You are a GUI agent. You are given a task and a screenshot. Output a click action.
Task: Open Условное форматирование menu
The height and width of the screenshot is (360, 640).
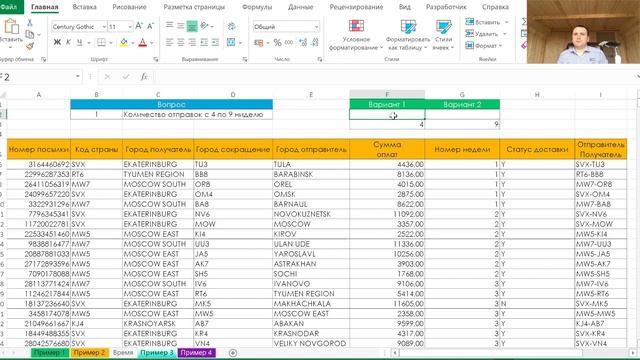pos(356,35)
